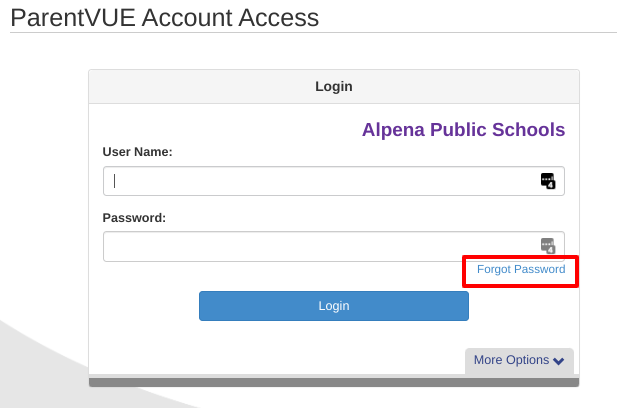Viewport: 617px width, 408px height.
Task: Click the "Options" text in More Options
Action: click(x=528, y=360)
